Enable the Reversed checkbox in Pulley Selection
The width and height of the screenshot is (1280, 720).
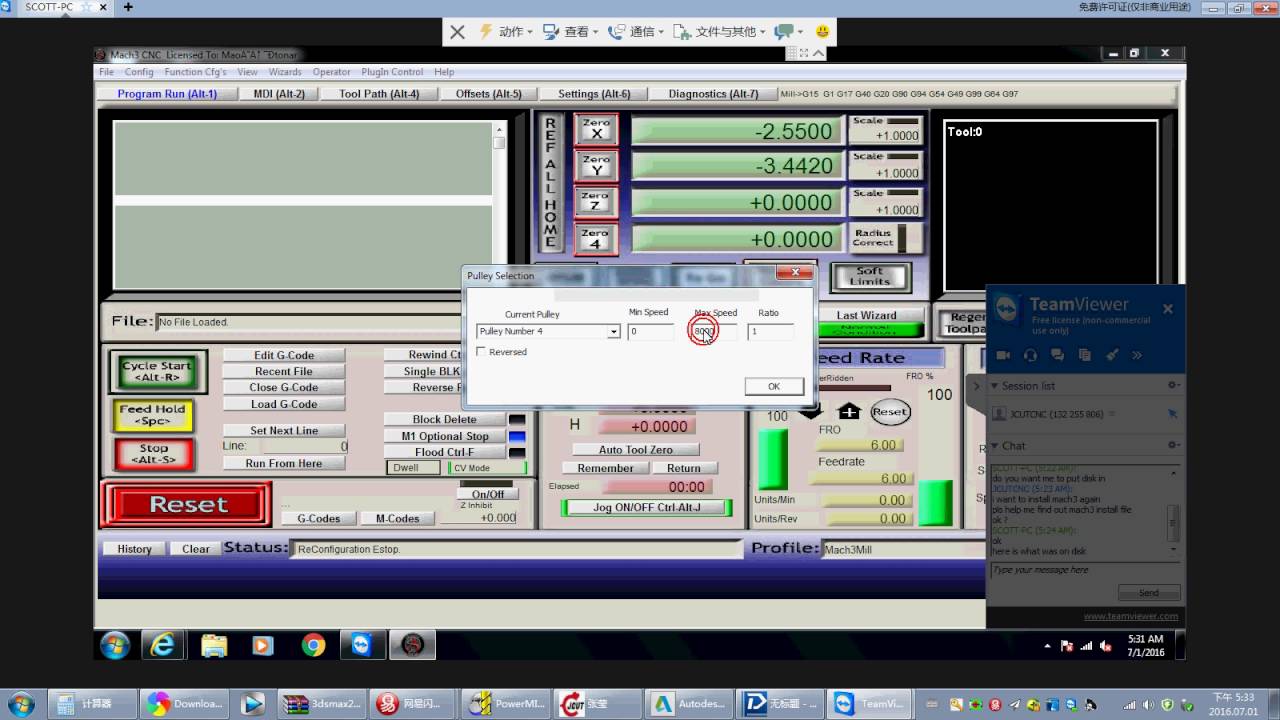(482, 352)
